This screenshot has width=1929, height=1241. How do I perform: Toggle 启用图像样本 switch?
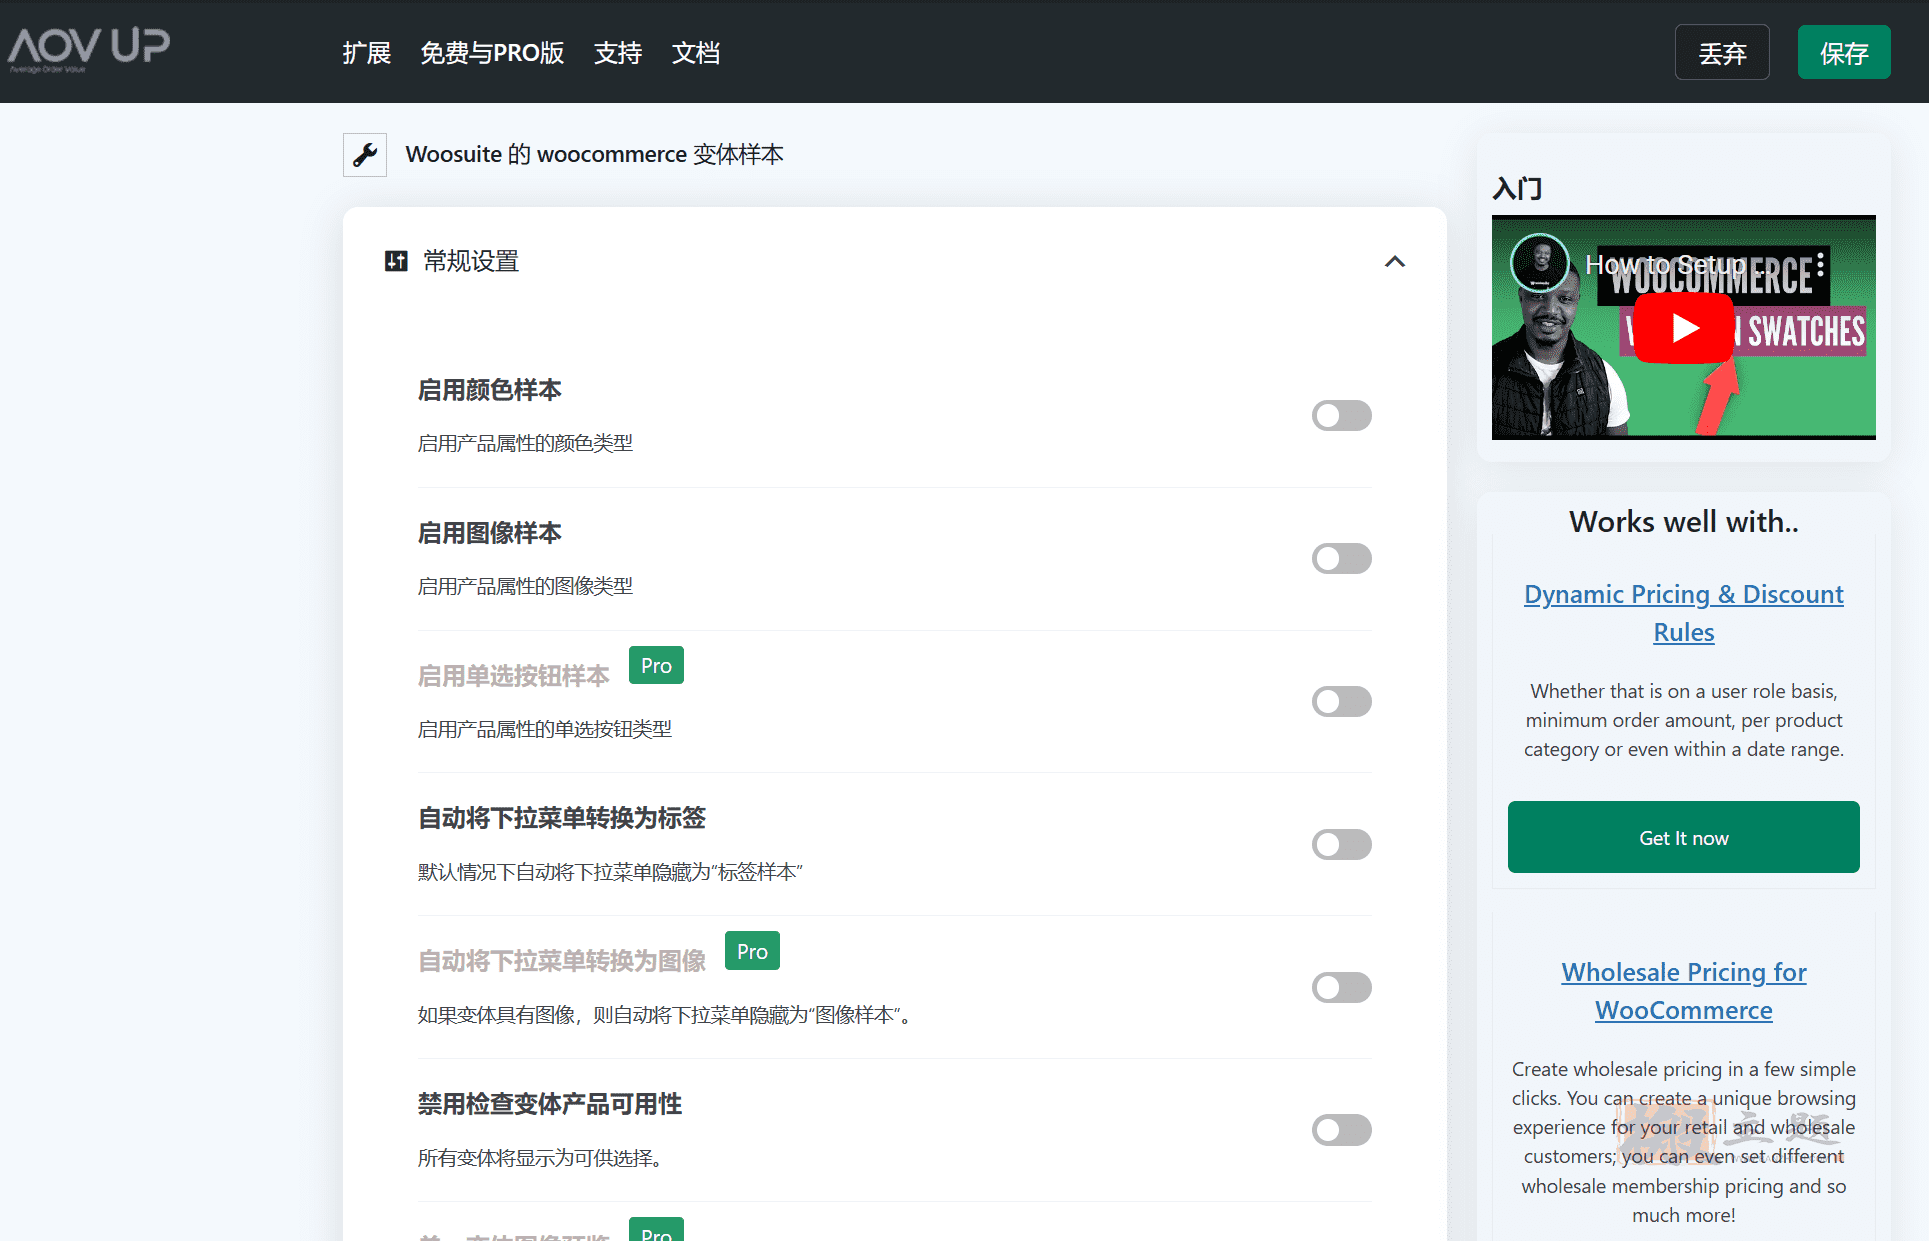(1342, 559)
